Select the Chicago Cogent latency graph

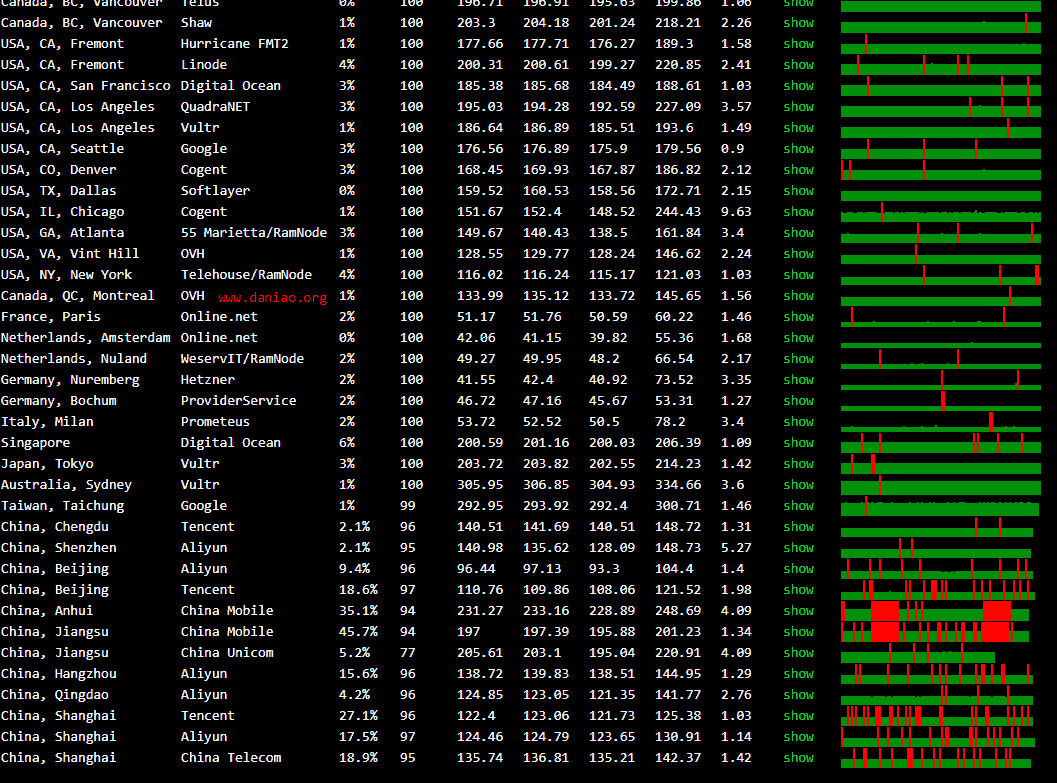[x=940, y=212]
